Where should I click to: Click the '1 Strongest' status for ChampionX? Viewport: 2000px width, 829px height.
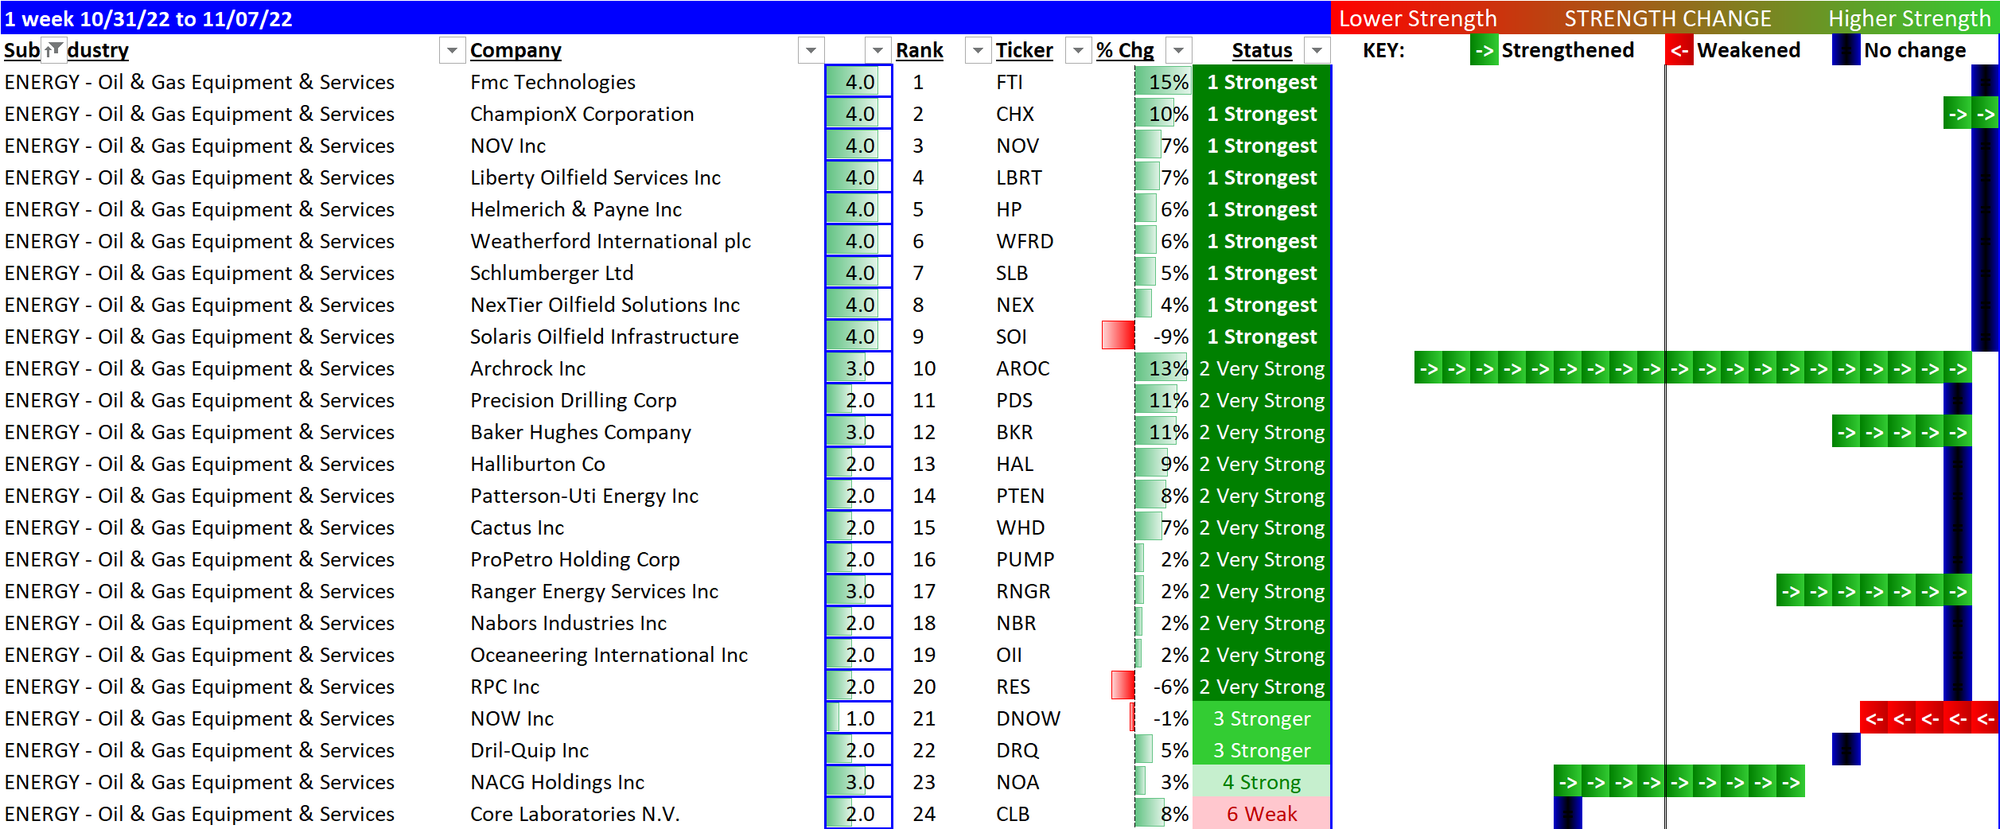[1262, 114]
